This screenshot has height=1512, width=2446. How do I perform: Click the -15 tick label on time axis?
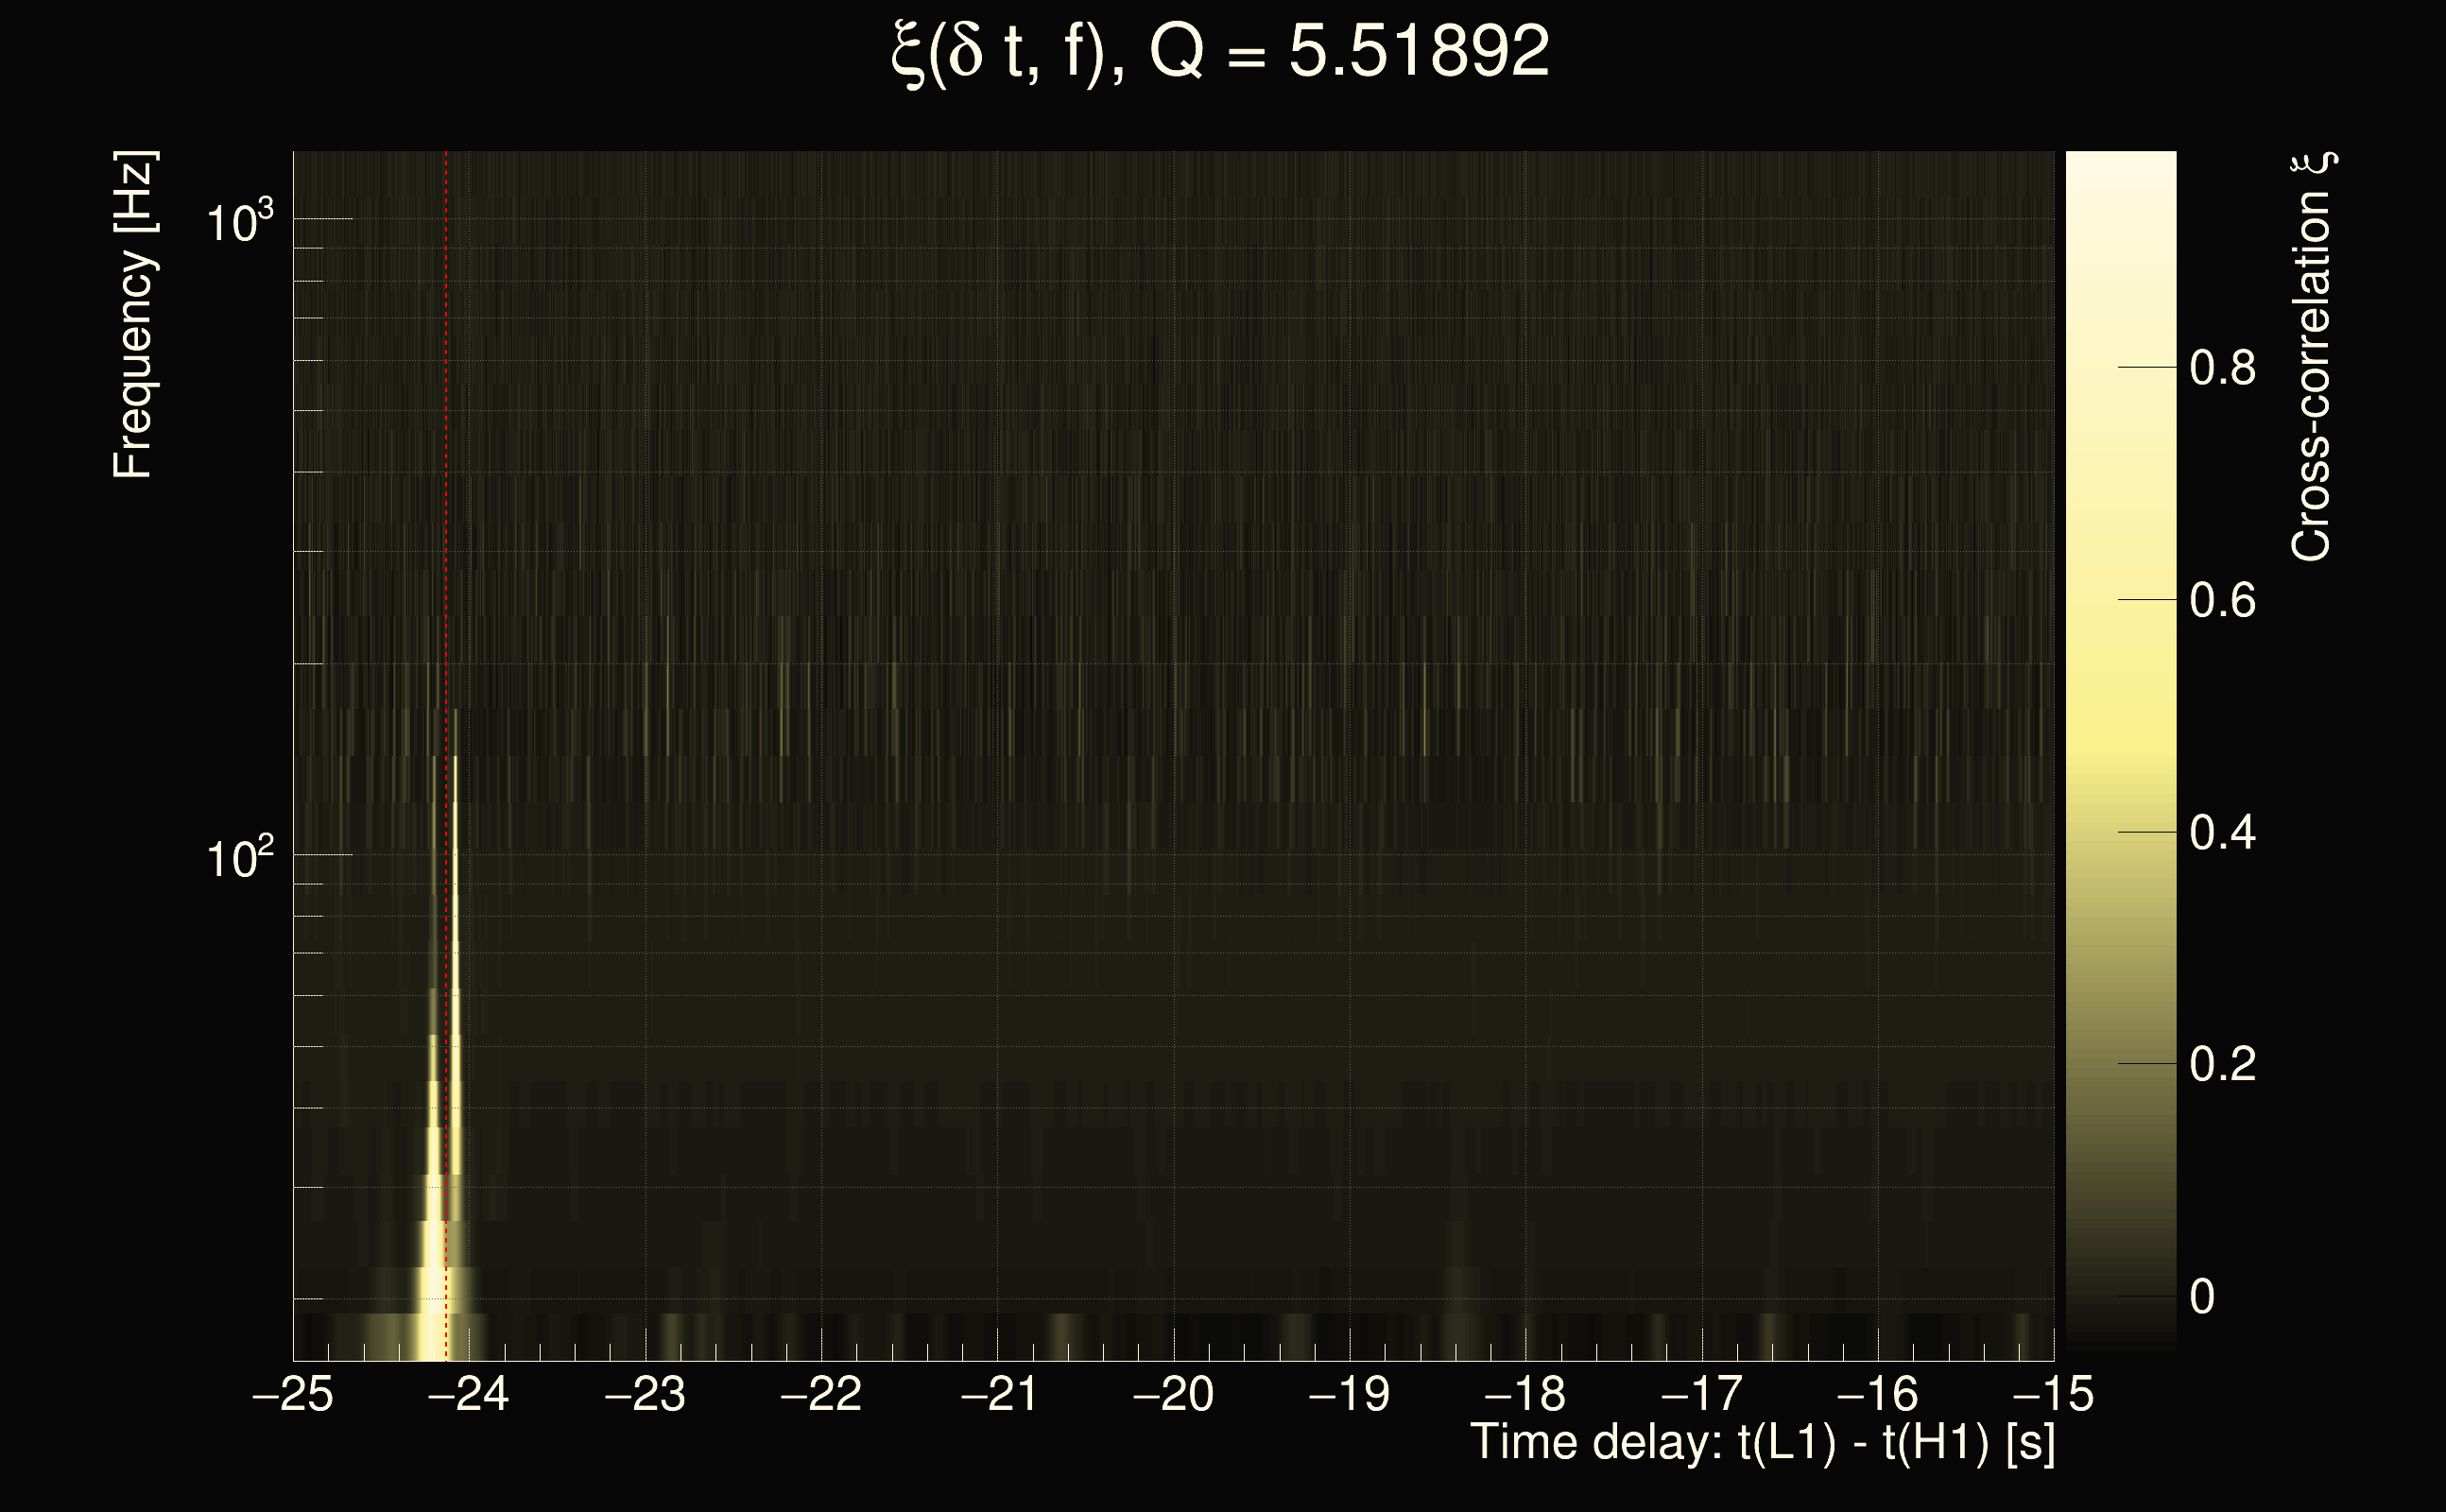pyautogui.click(x=2053, y=1394)
